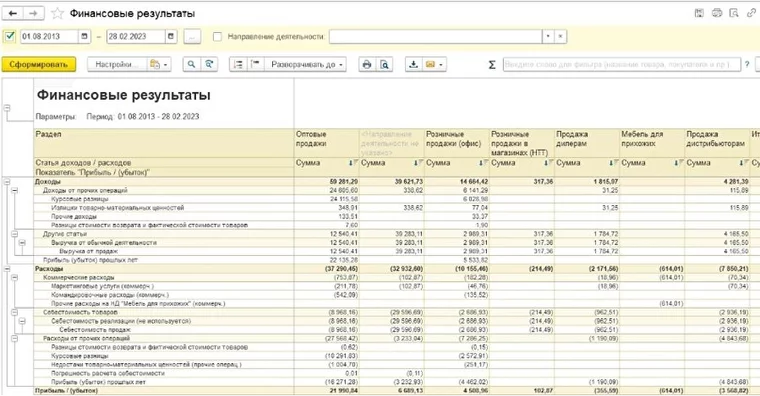Collapse the report header parameters section
This screenshot has height=396, width=760.
point(7,108)
